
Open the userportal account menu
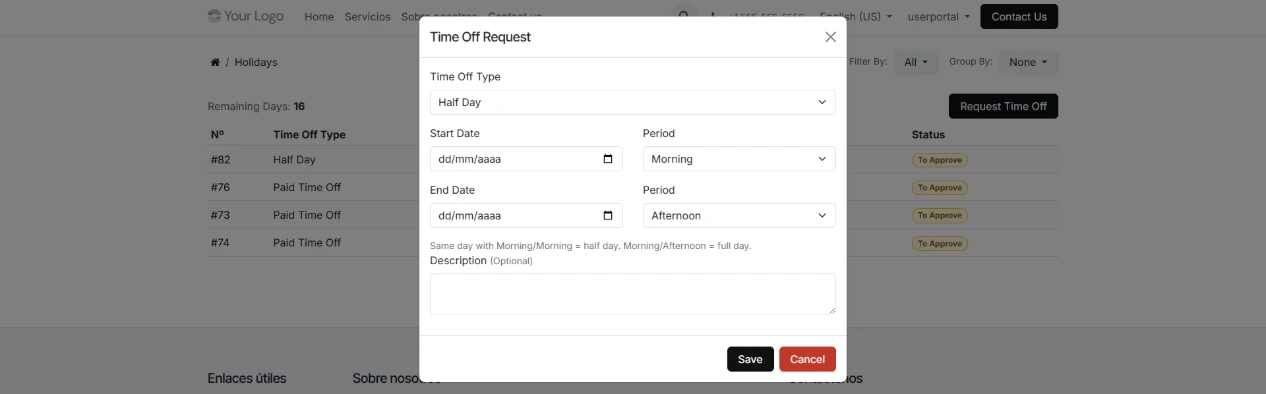(938, 17)
